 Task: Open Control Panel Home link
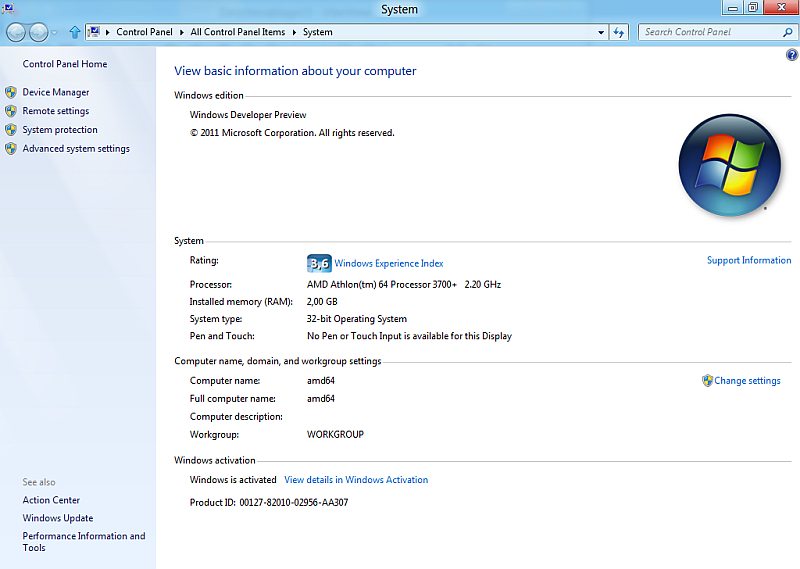pyautogui.click(x=65, y=64)
